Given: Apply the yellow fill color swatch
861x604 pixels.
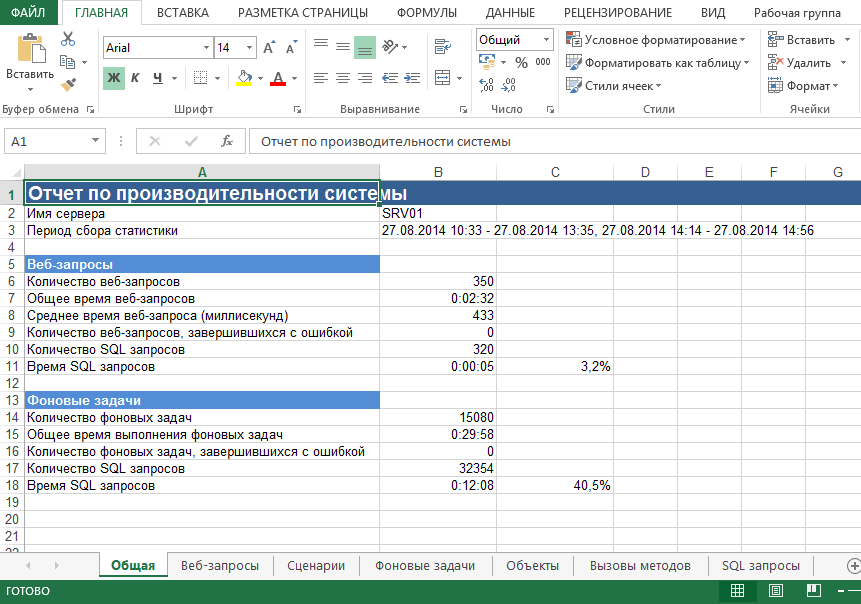Looking at the screenshot, I should [244, 78].
